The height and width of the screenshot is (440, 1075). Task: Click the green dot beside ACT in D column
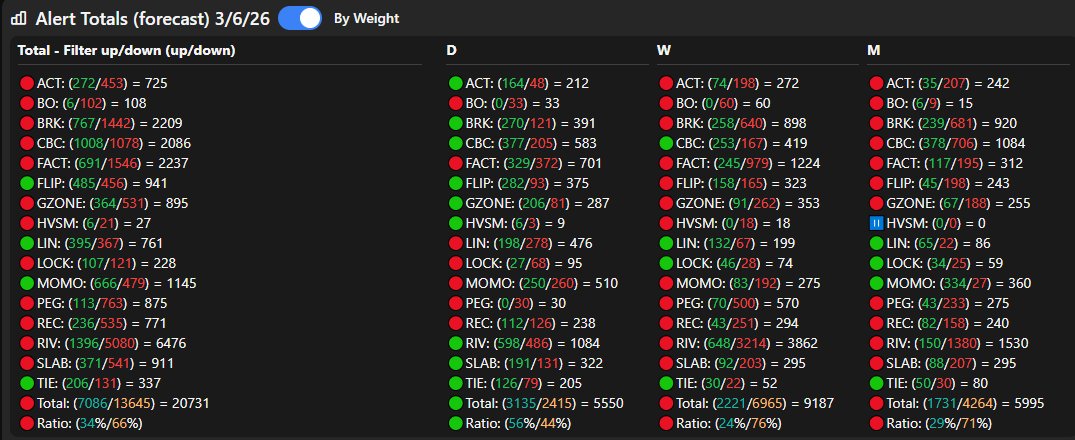click(455, 84)
